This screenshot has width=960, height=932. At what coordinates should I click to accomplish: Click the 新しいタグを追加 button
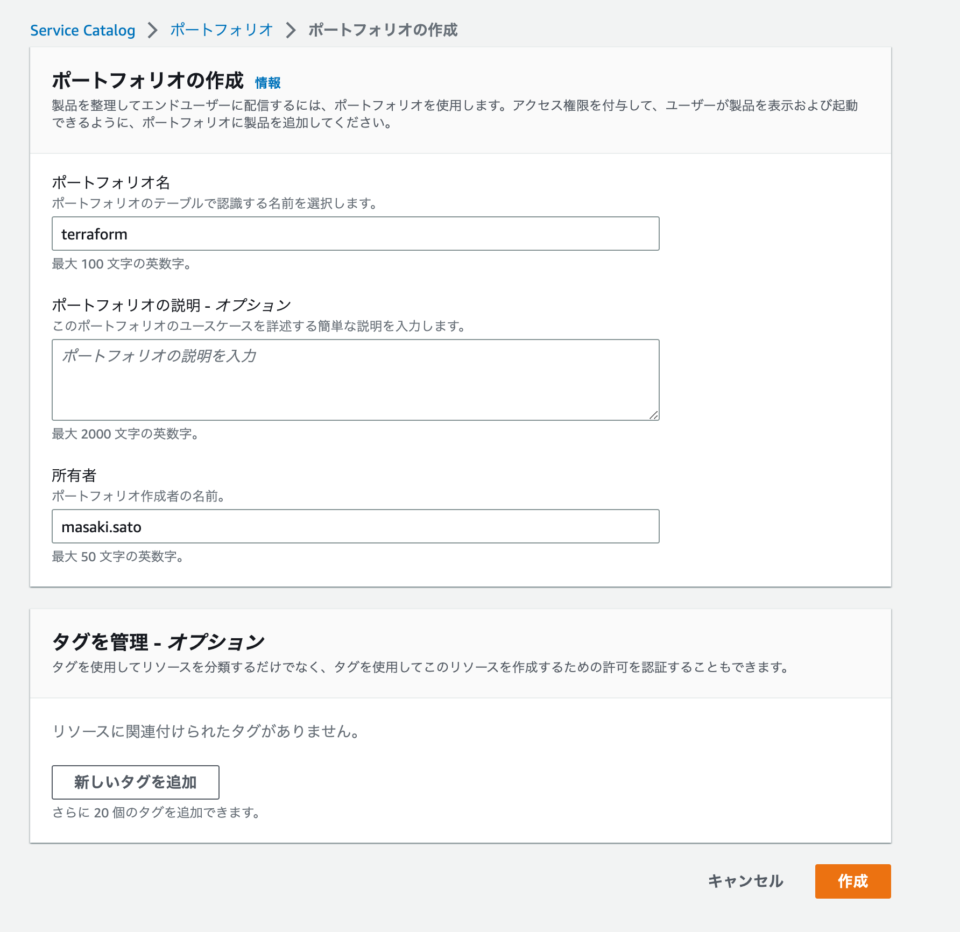point(135,782)
